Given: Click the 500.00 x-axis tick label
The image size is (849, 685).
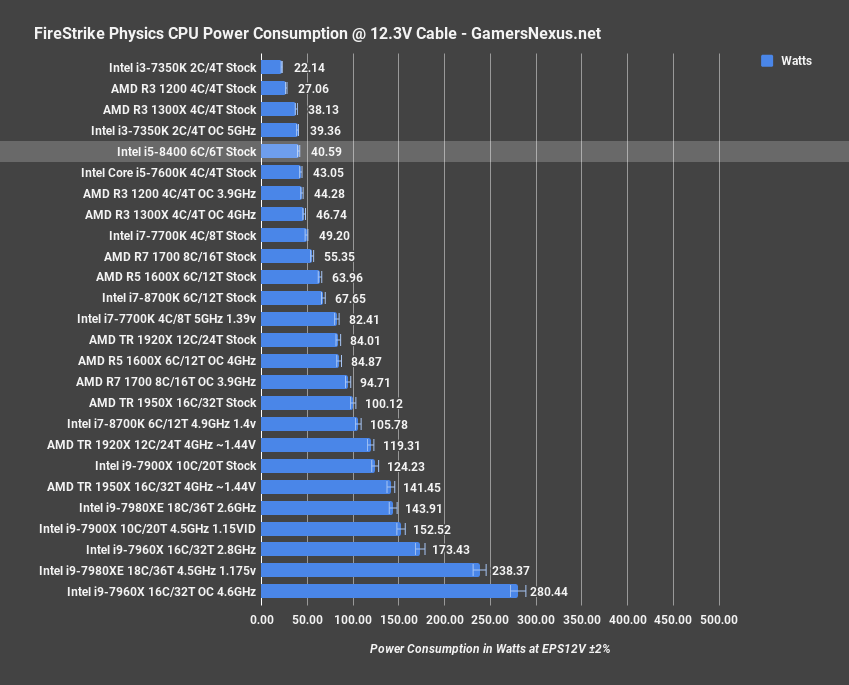Looking at the screenshot, I should click(718, 620).
